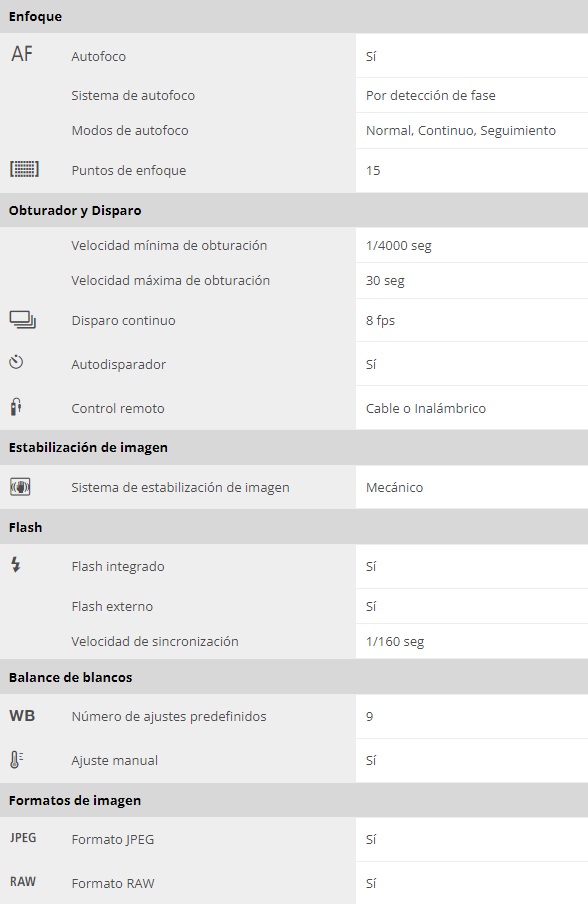Click the image stabilization hand icon

point(20,487)
